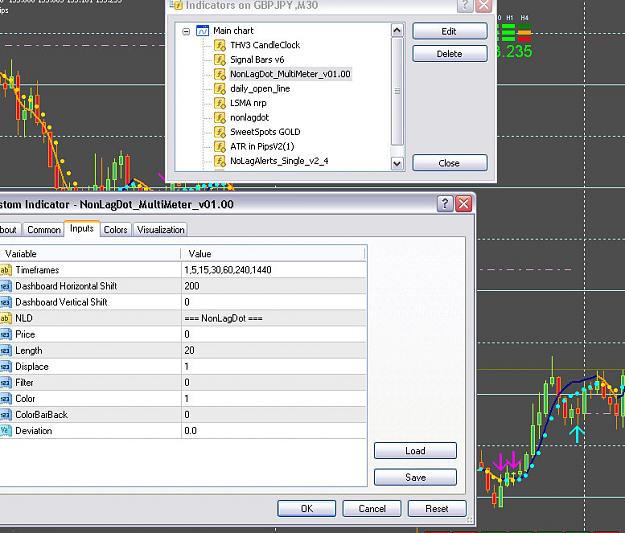Click the daily_open_line indicator icon

coord(220,89)
